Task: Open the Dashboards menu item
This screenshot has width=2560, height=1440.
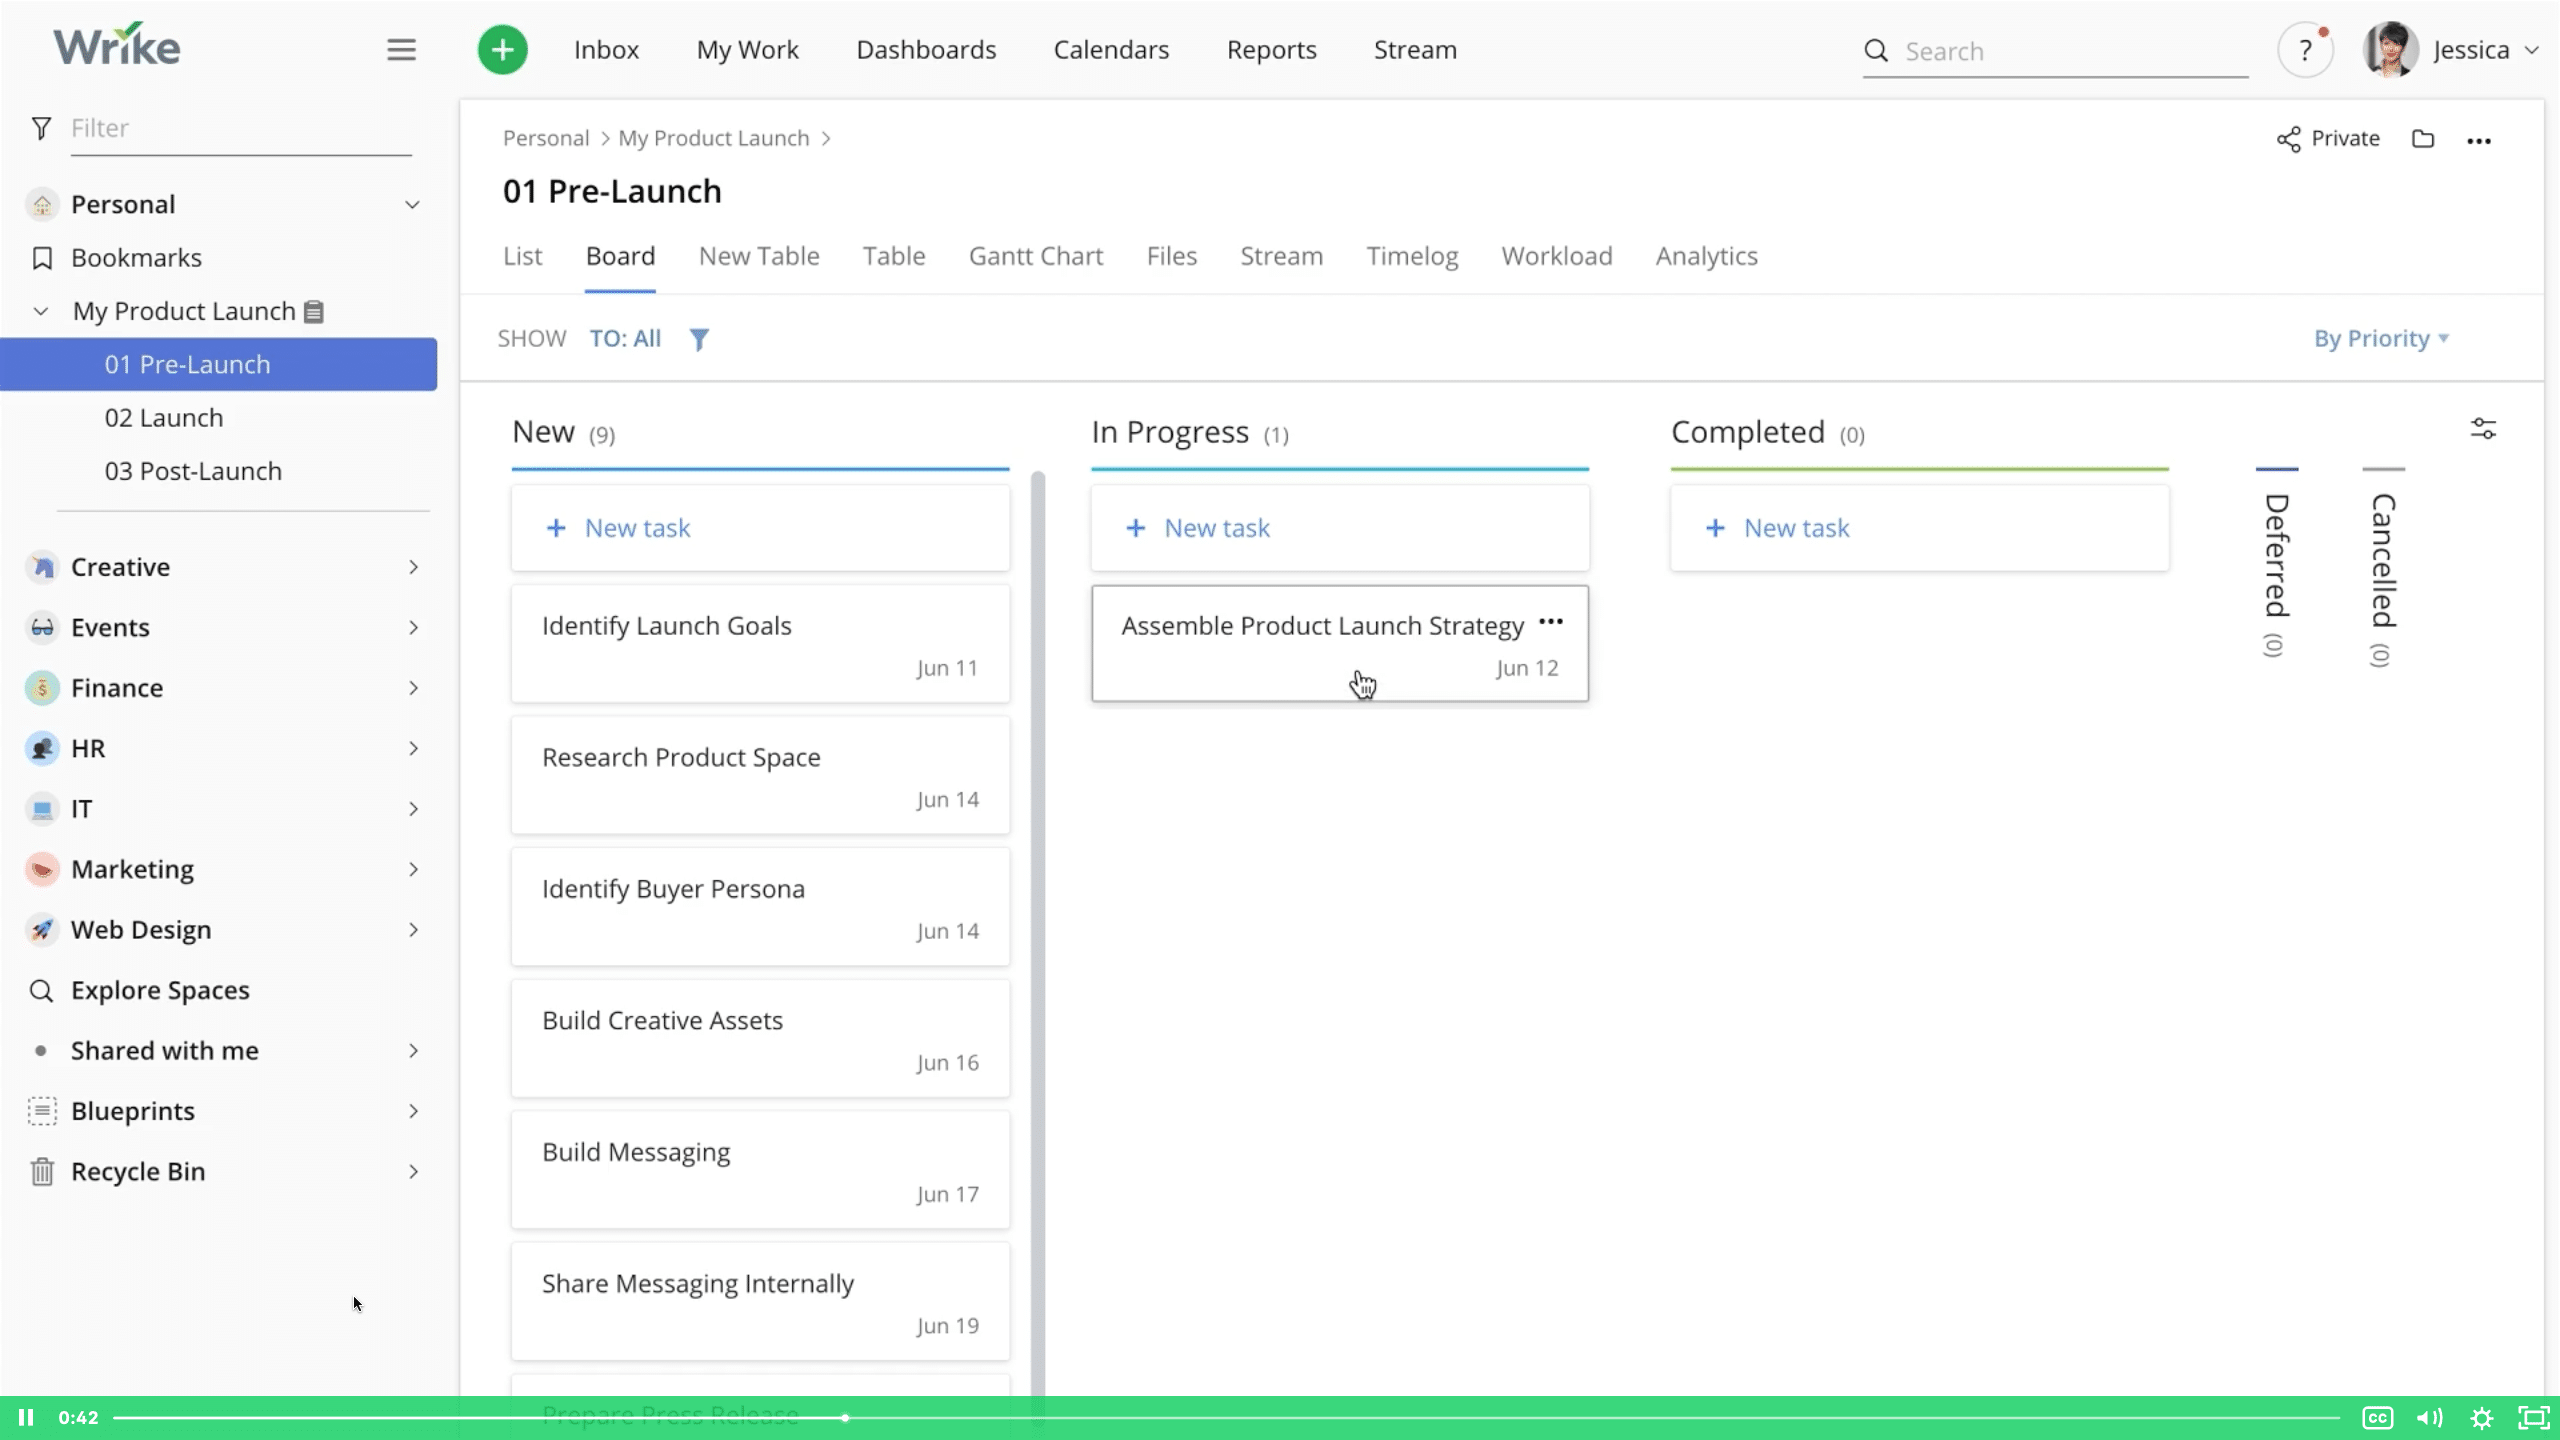Action: click(x=925, y=49)
